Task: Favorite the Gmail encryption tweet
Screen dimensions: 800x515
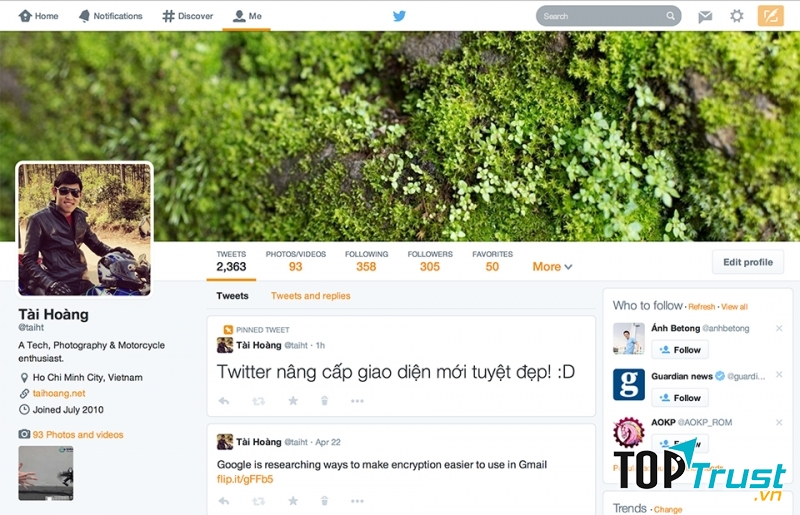Action: 293,501
